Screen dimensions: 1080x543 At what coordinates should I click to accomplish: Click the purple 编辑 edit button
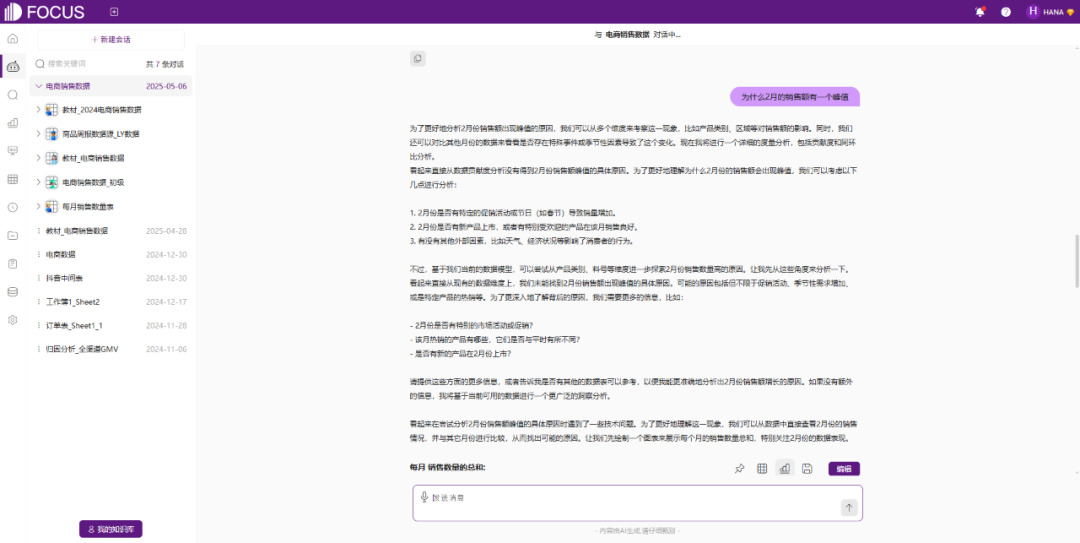pos(844,469)
